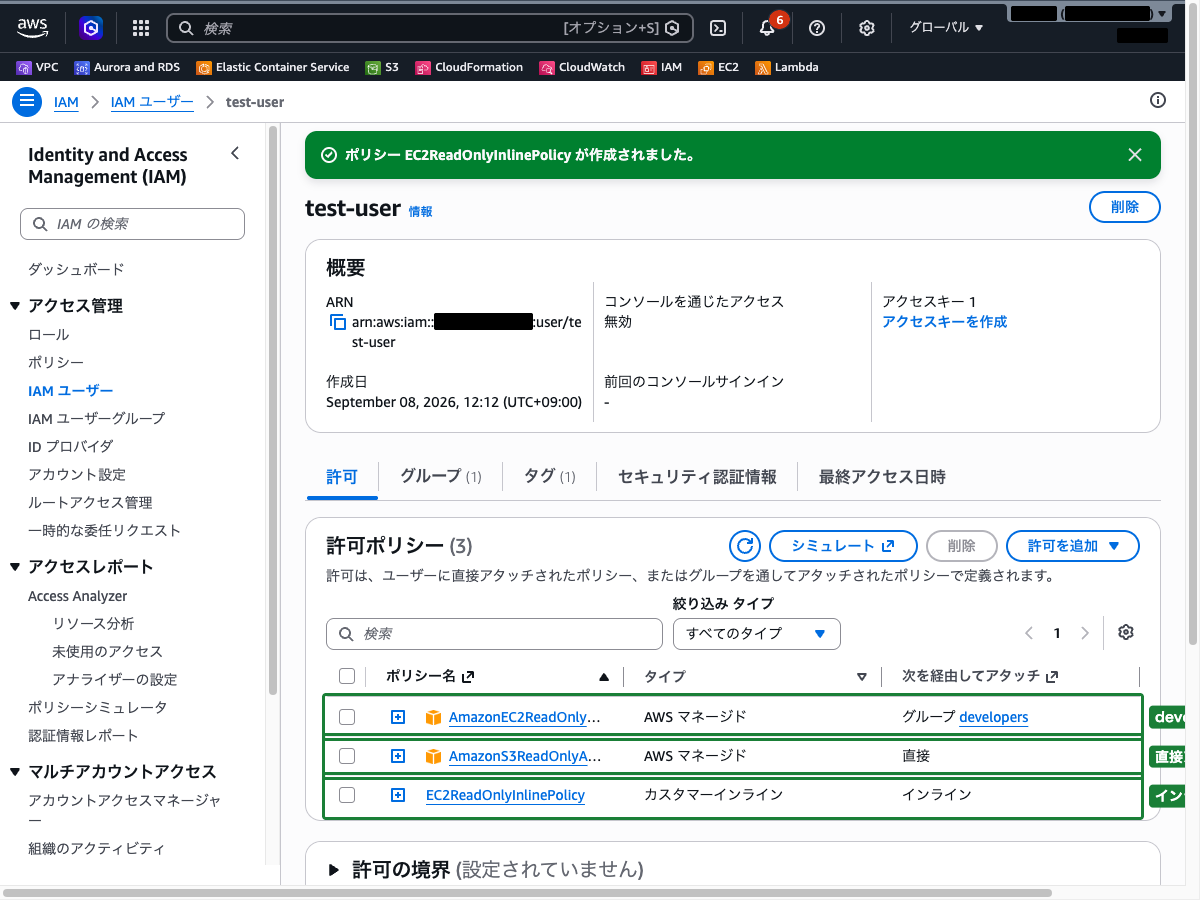The height and width of the screenshot is (900, 1200).
Task: Open ロール in the side navigation
Action: click(49, 334)
